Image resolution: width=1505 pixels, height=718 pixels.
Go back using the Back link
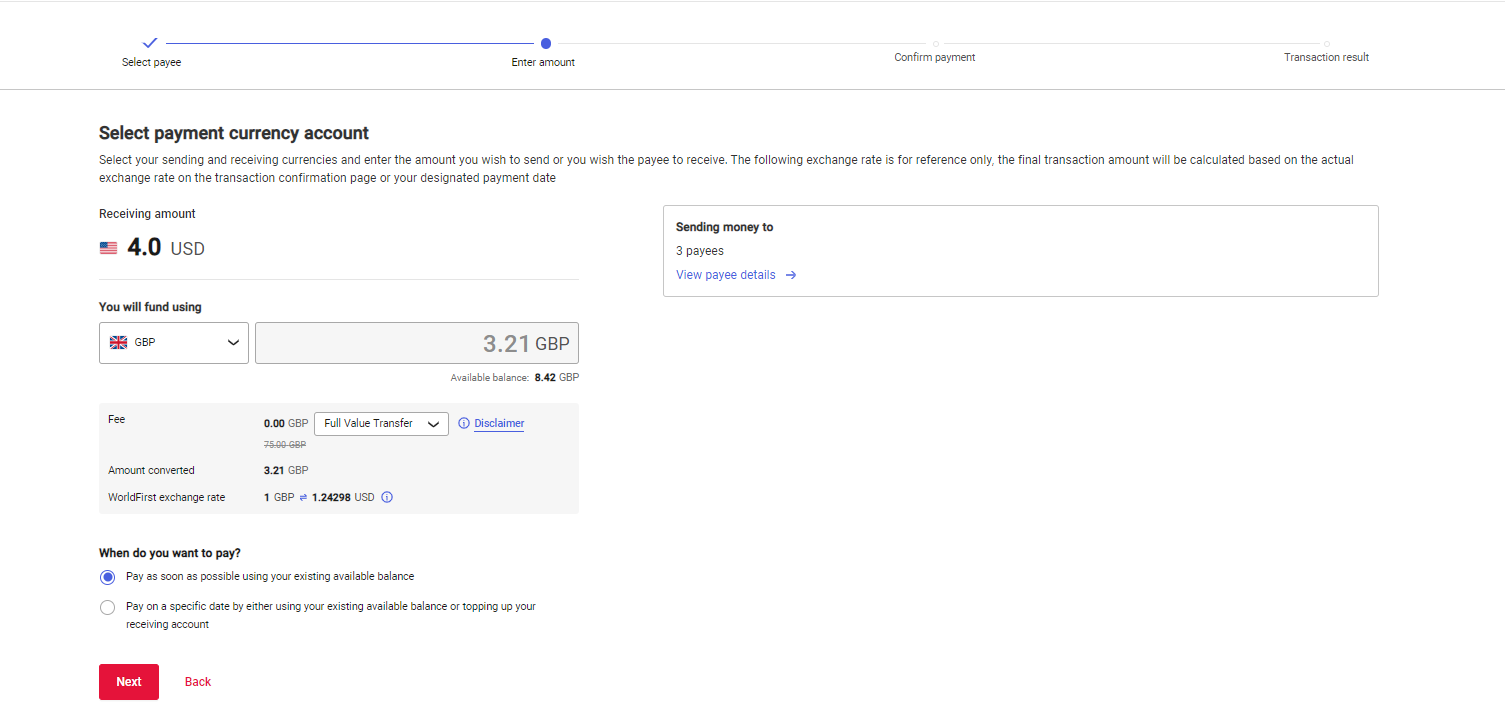pos(198,682)
